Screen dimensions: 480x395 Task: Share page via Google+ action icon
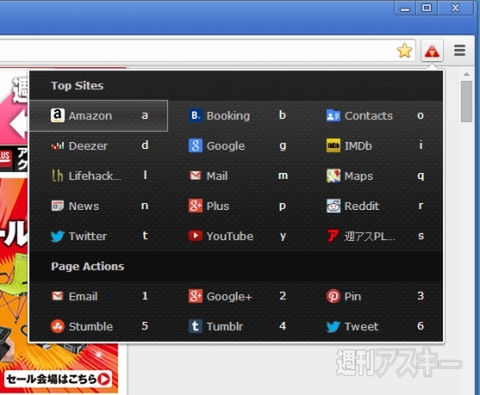coord(195,296)
